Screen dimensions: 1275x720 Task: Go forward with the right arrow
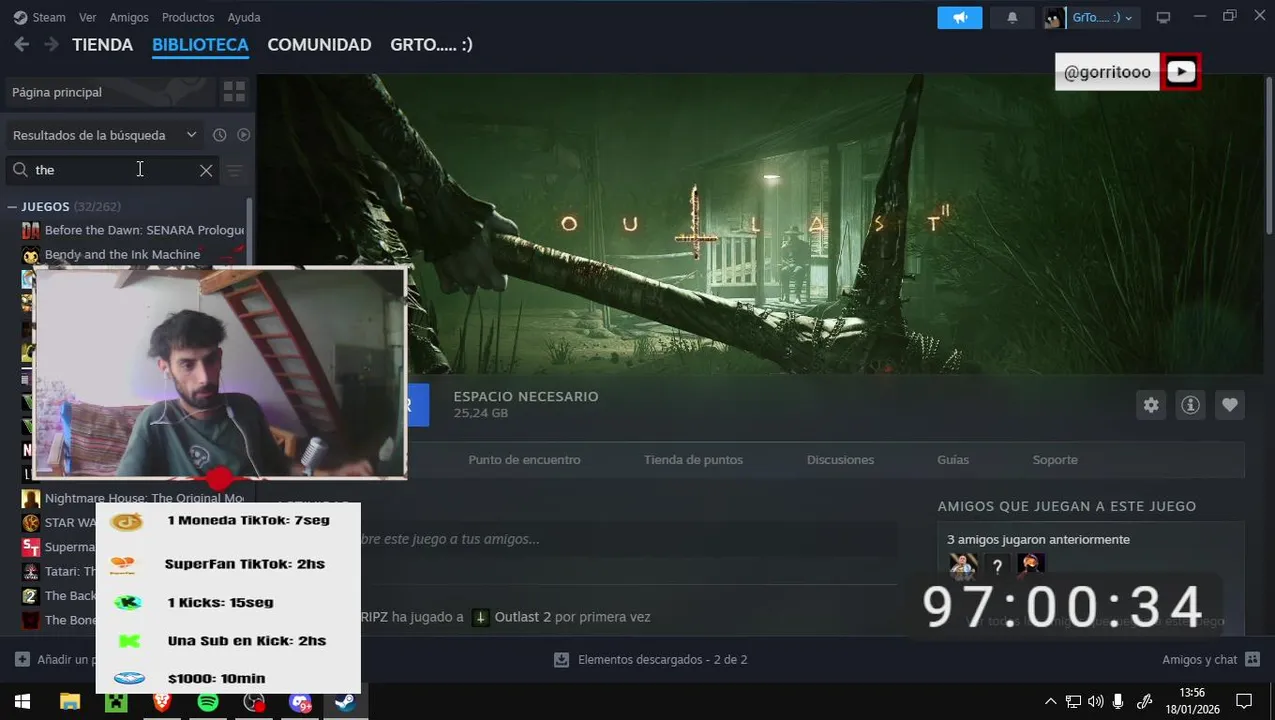pos(51,44)
